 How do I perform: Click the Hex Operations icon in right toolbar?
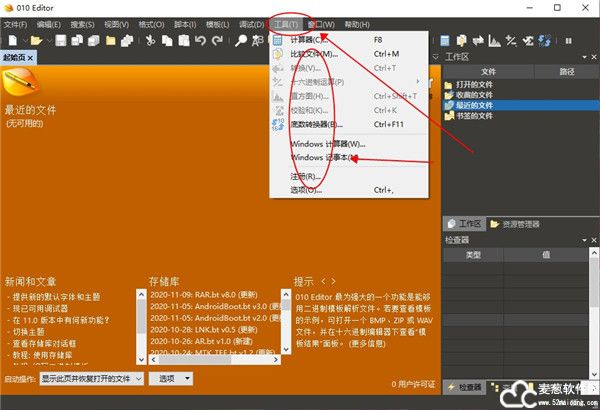[x=511, y=41]
